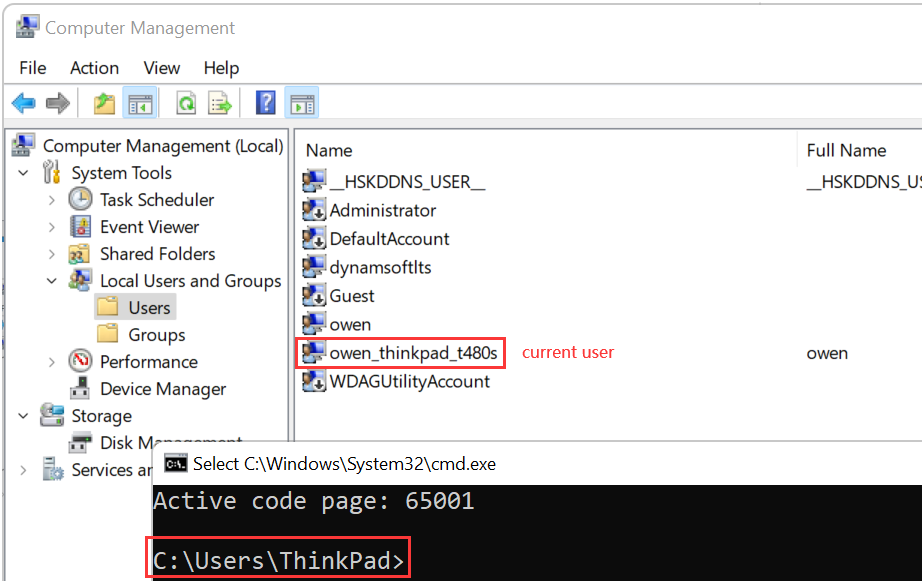This screenshot has width=922, height=584.
Task: Expand the Performance tree node
Action: tap(52, 362)
